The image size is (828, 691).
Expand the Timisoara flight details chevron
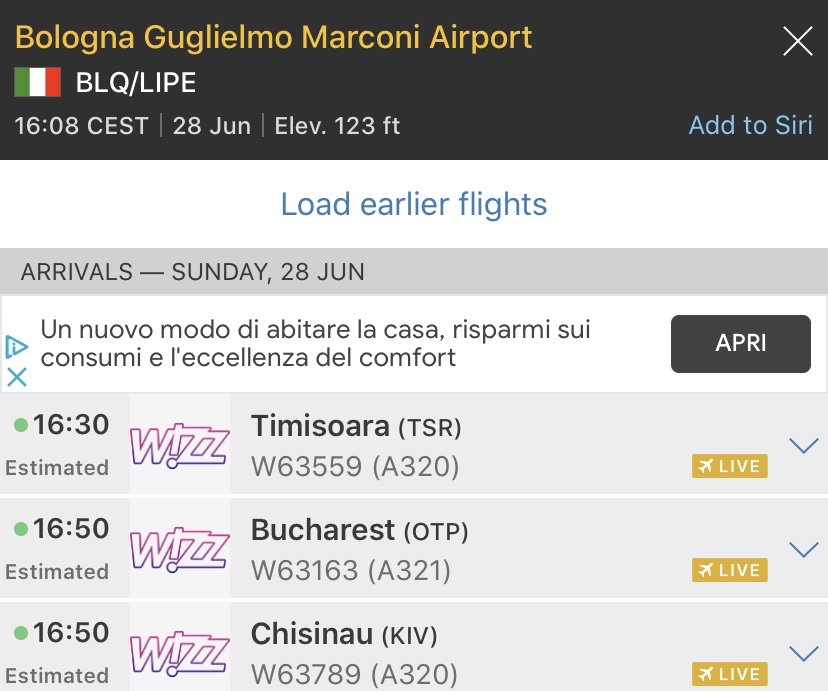click(803, 445)
